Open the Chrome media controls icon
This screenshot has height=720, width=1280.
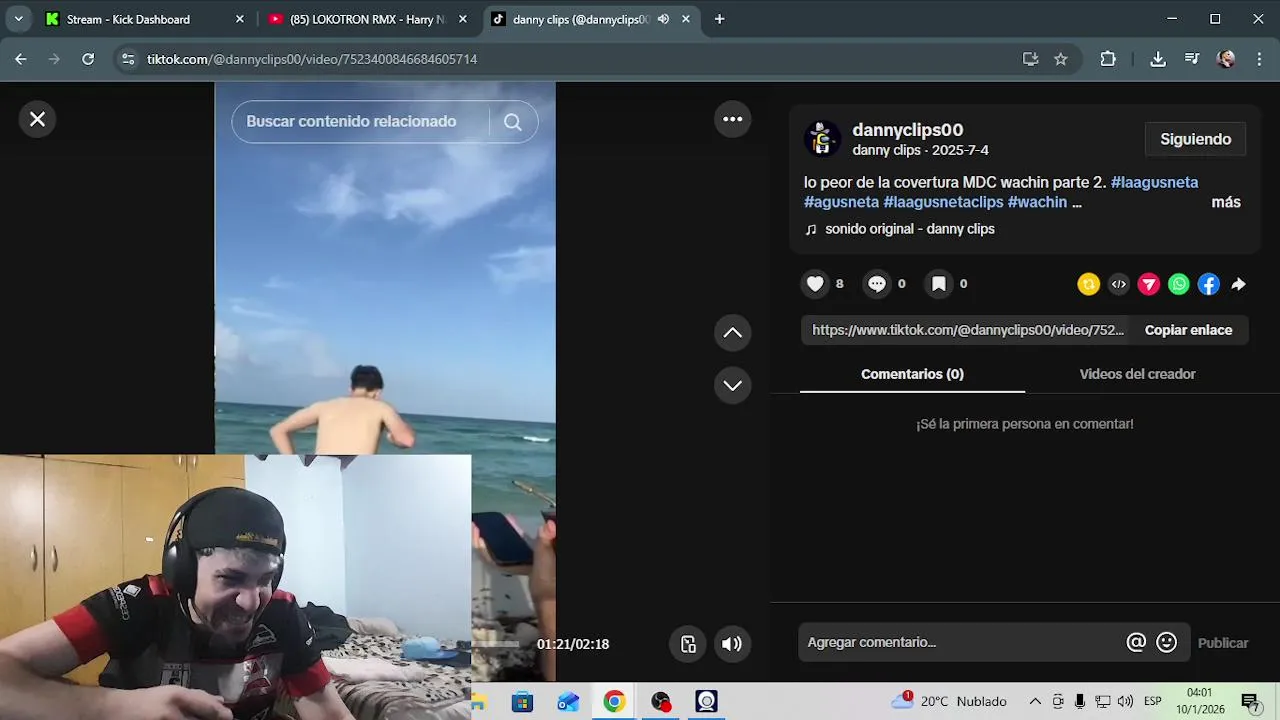(x=1191, y=59)
